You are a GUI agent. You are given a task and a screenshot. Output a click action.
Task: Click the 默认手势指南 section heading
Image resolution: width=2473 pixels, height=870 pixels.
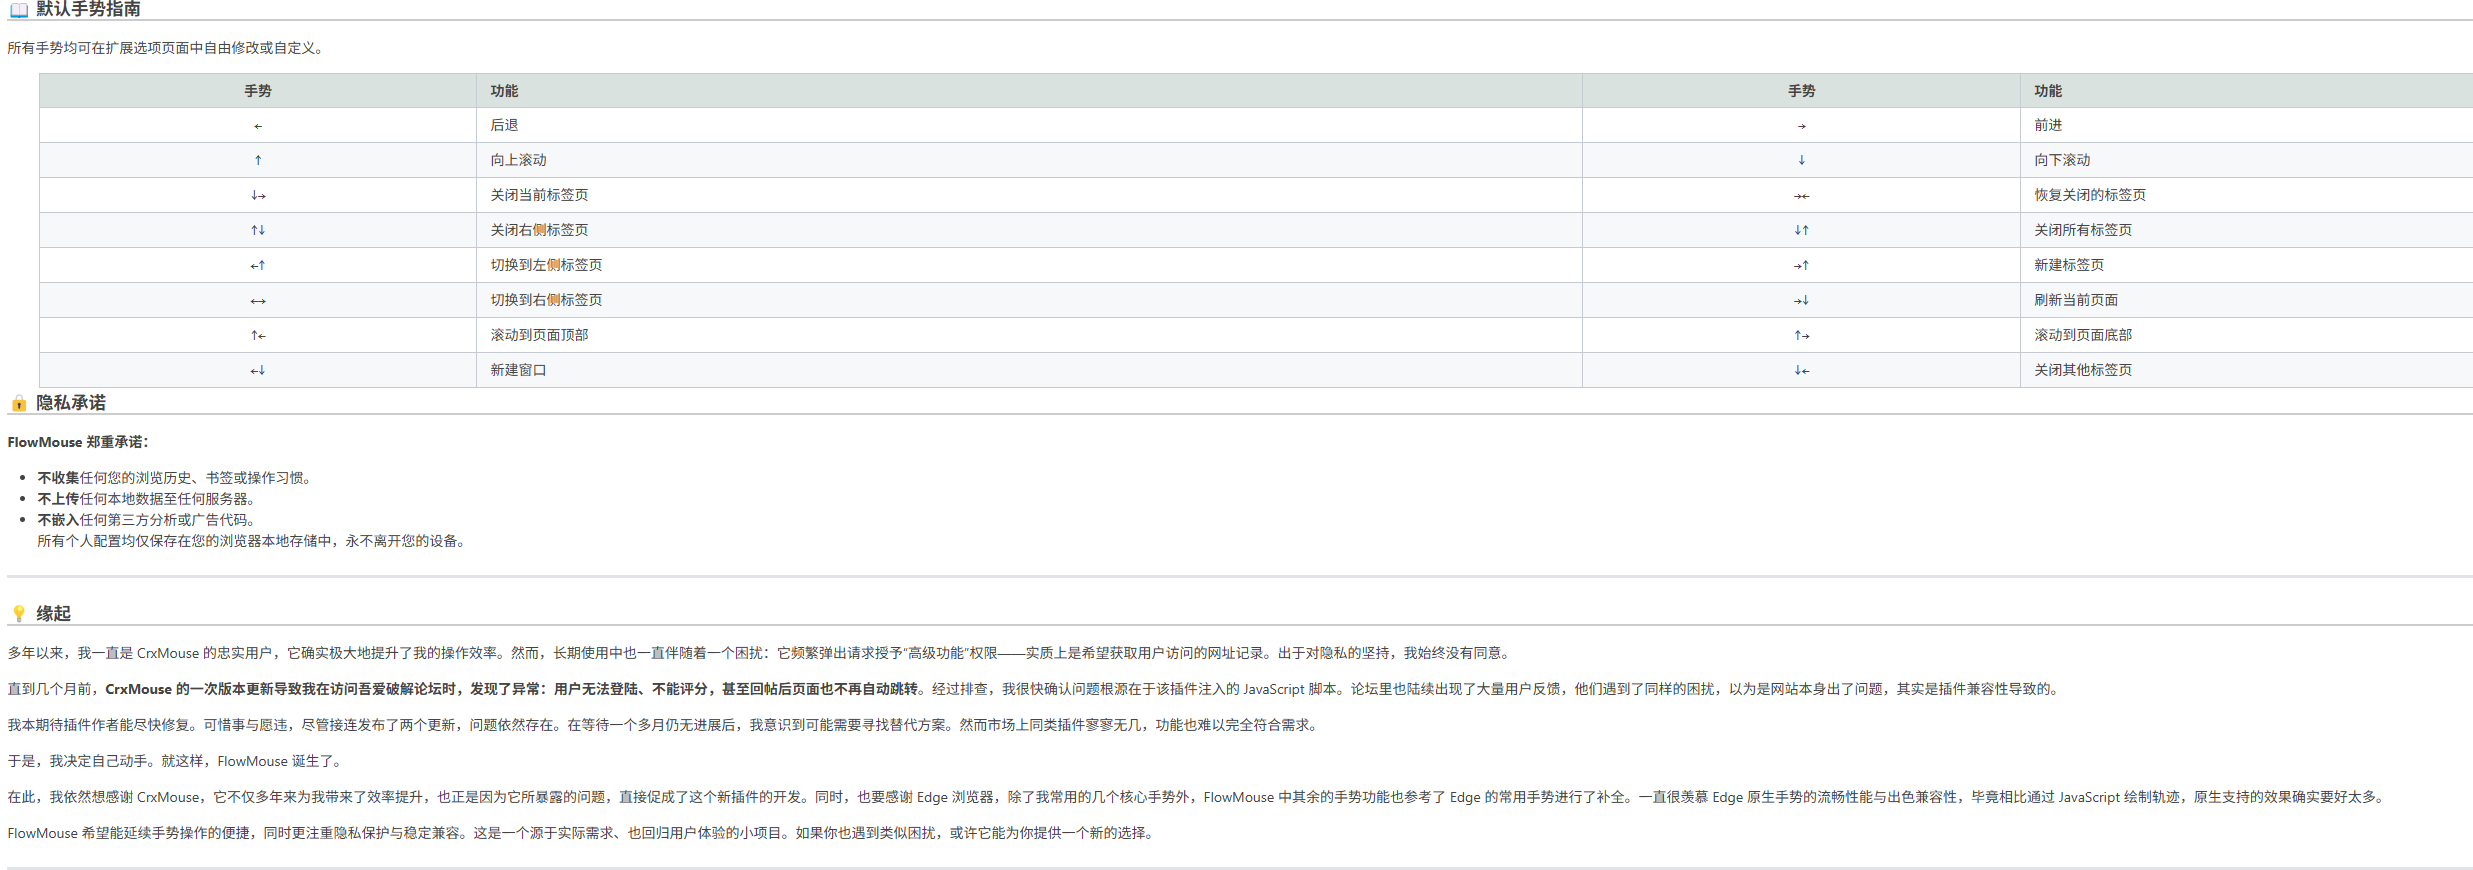point(88,10)
